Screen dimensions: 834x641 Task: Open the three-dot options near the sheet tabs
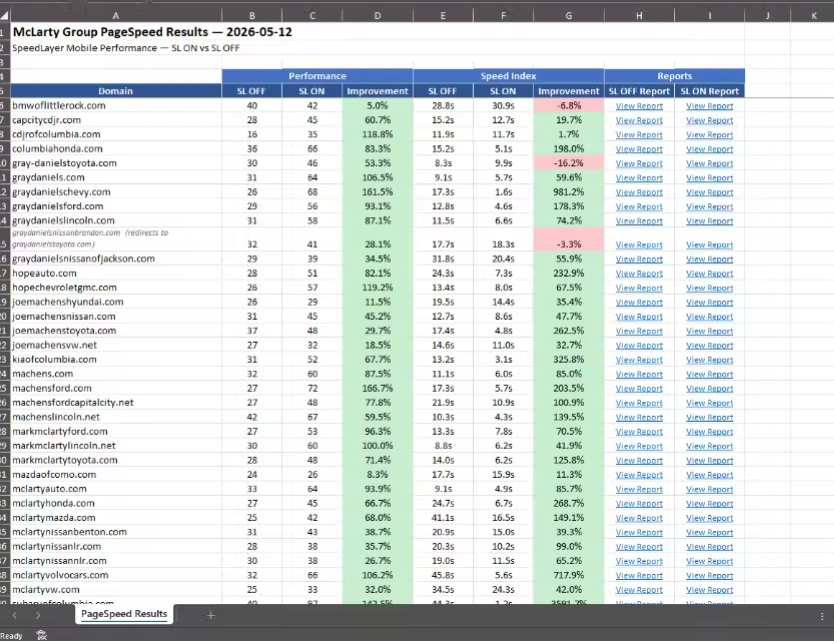pos(822,616)
